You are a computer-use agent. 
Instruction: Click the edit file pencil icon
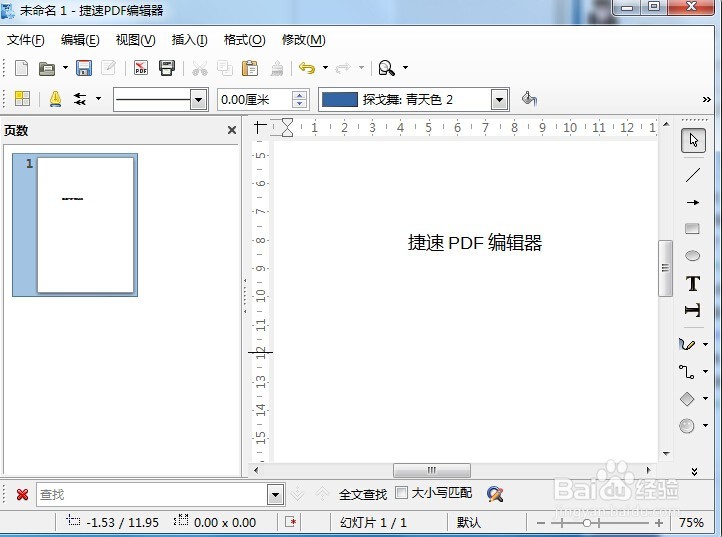[x=108, y=68]
